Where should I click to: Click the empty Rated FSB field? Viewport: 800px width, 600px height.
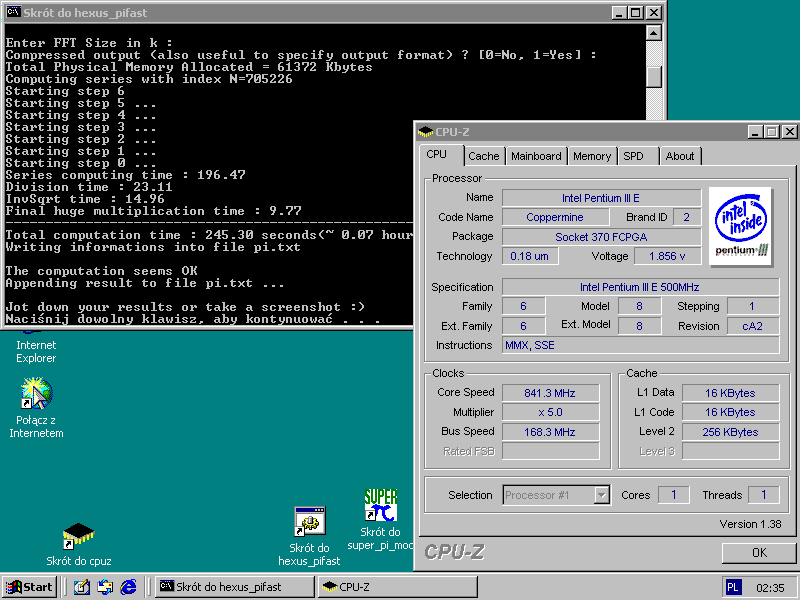(x=550, y=452)
